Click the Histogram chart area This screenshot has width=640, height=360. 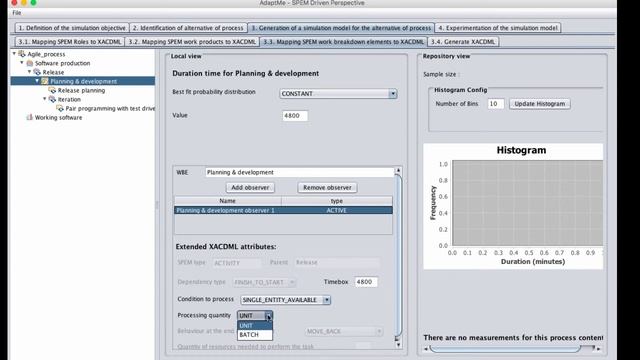coord(527,203)
